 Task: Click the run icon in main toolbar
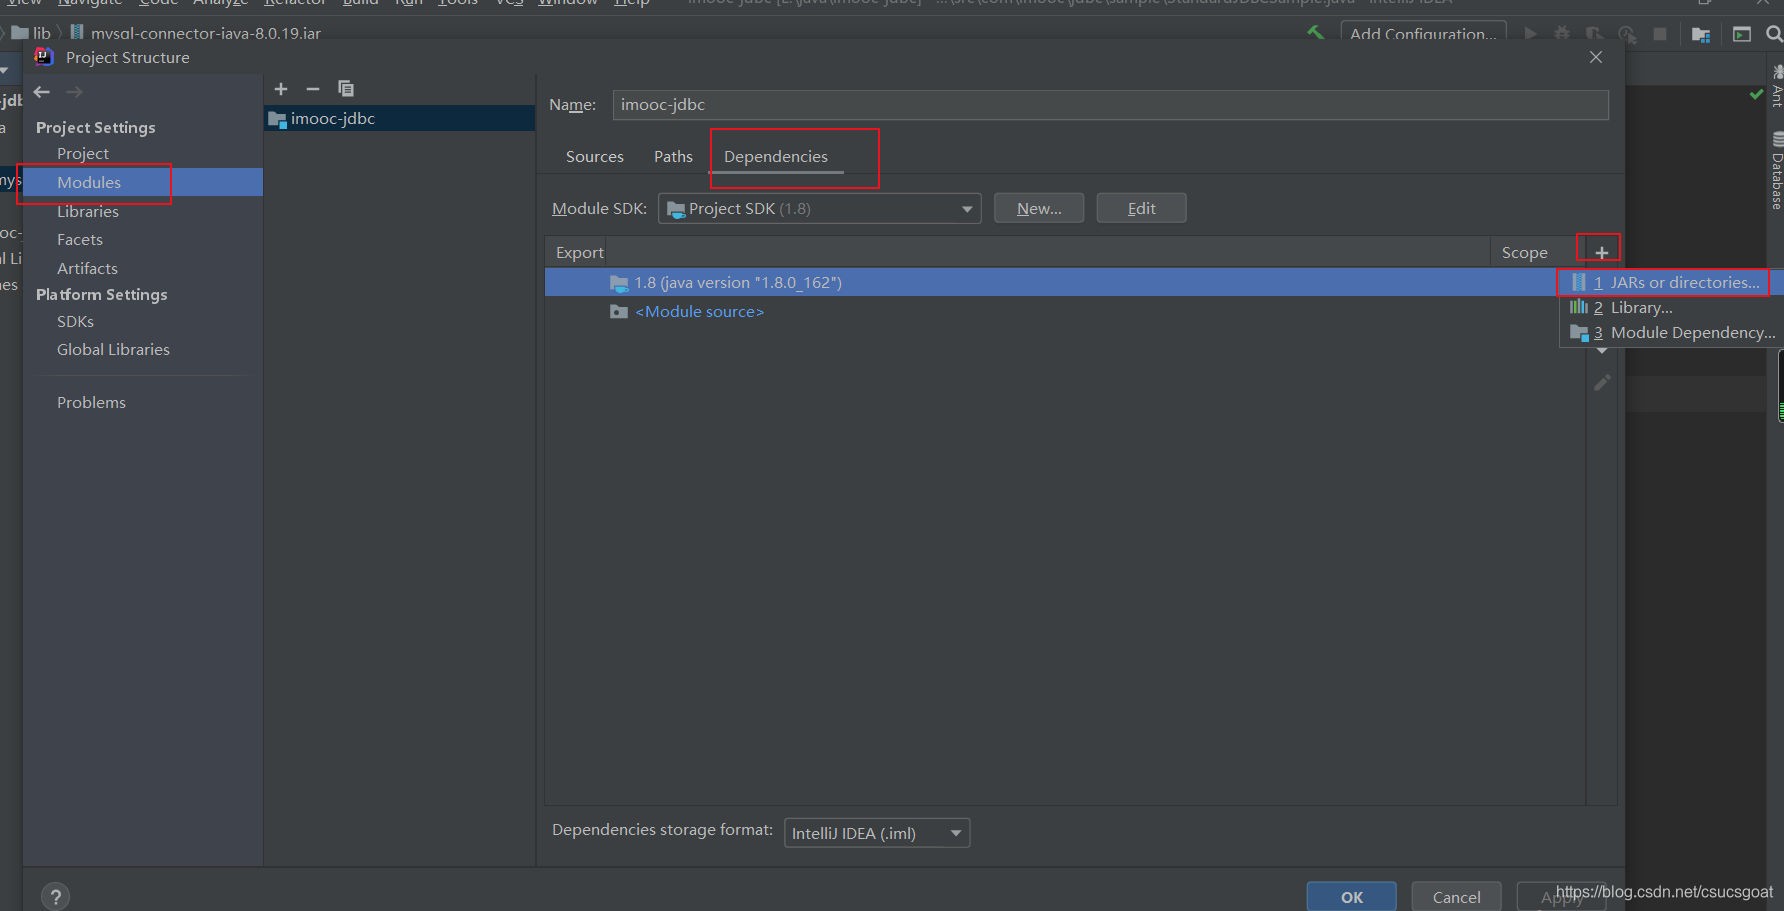click(1530, 33)
